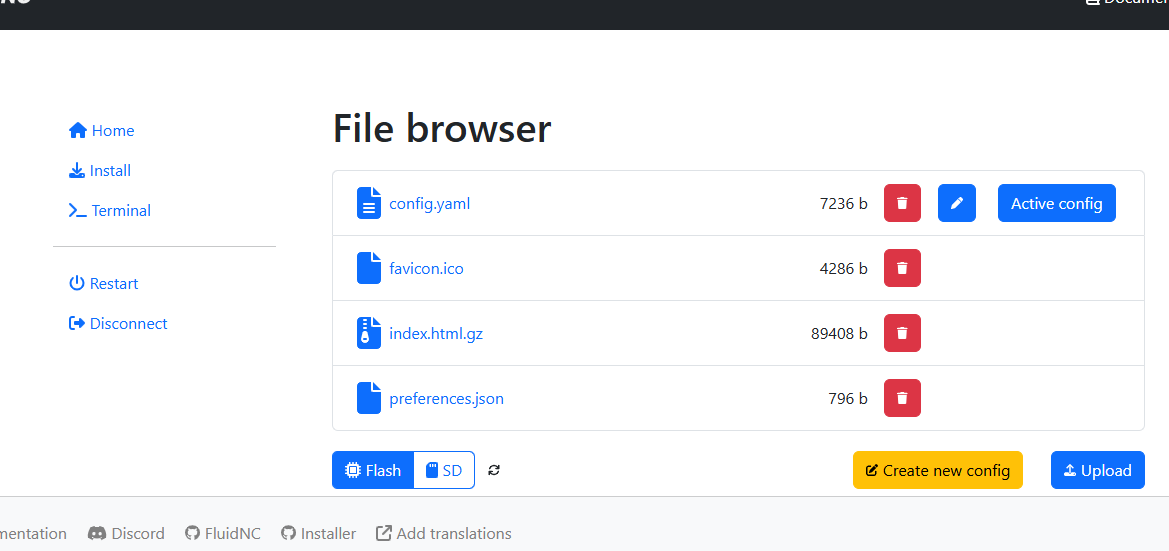Open the Home page
Viewport: 1169px width, 551px height.
click(101, 131)
